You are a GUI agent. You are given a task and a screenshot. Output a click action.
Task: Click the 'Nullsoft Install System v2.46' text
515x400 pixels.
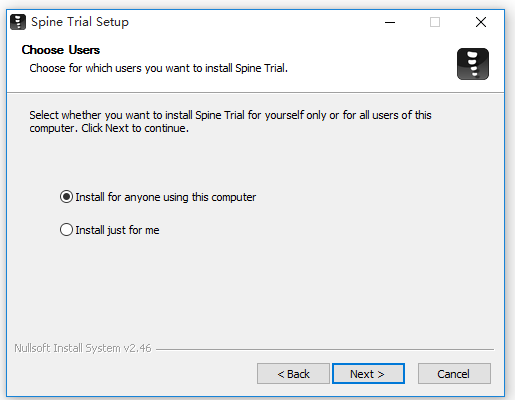pyautogui.click(x=83, y=348)
